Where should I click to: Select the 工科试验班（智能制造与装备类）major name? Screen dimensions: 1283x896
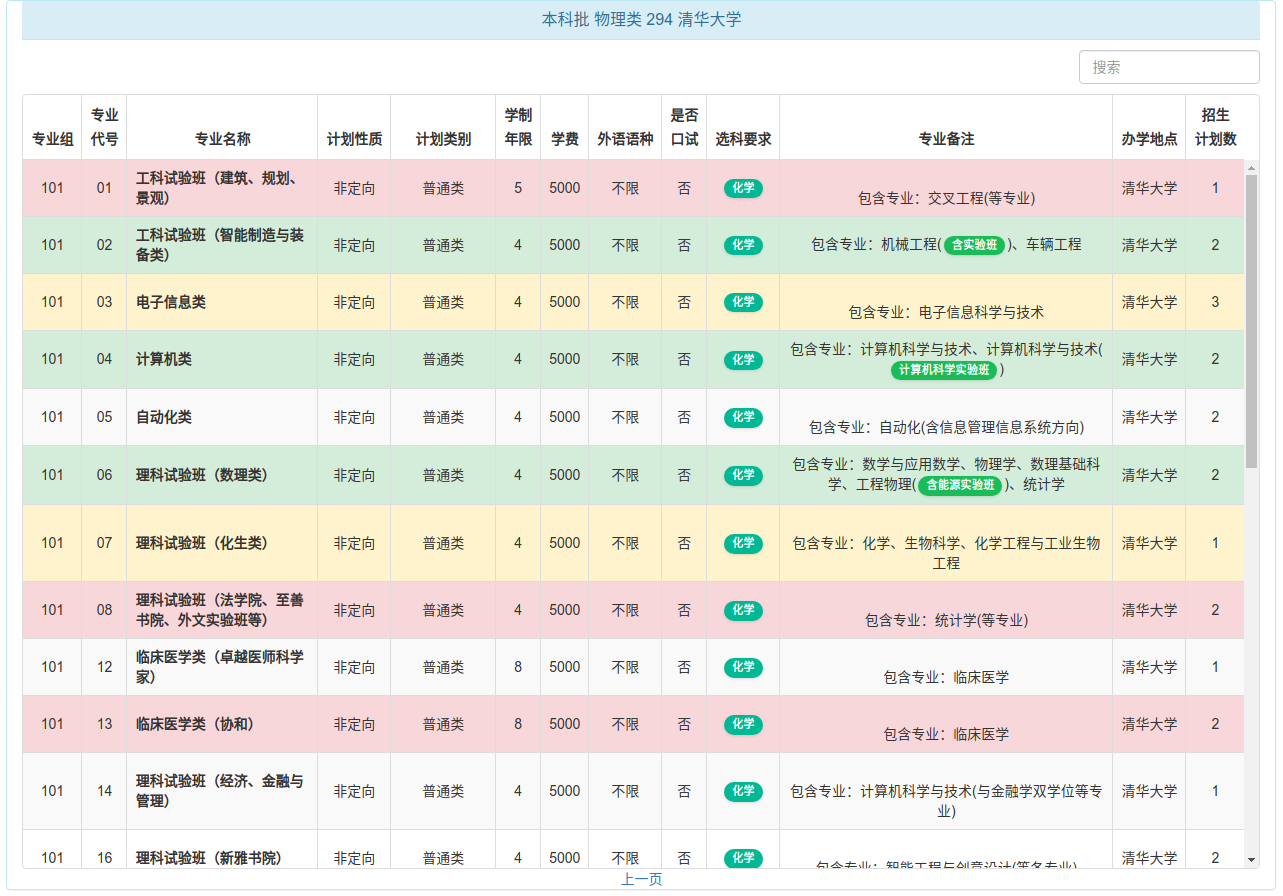point(220,245)
